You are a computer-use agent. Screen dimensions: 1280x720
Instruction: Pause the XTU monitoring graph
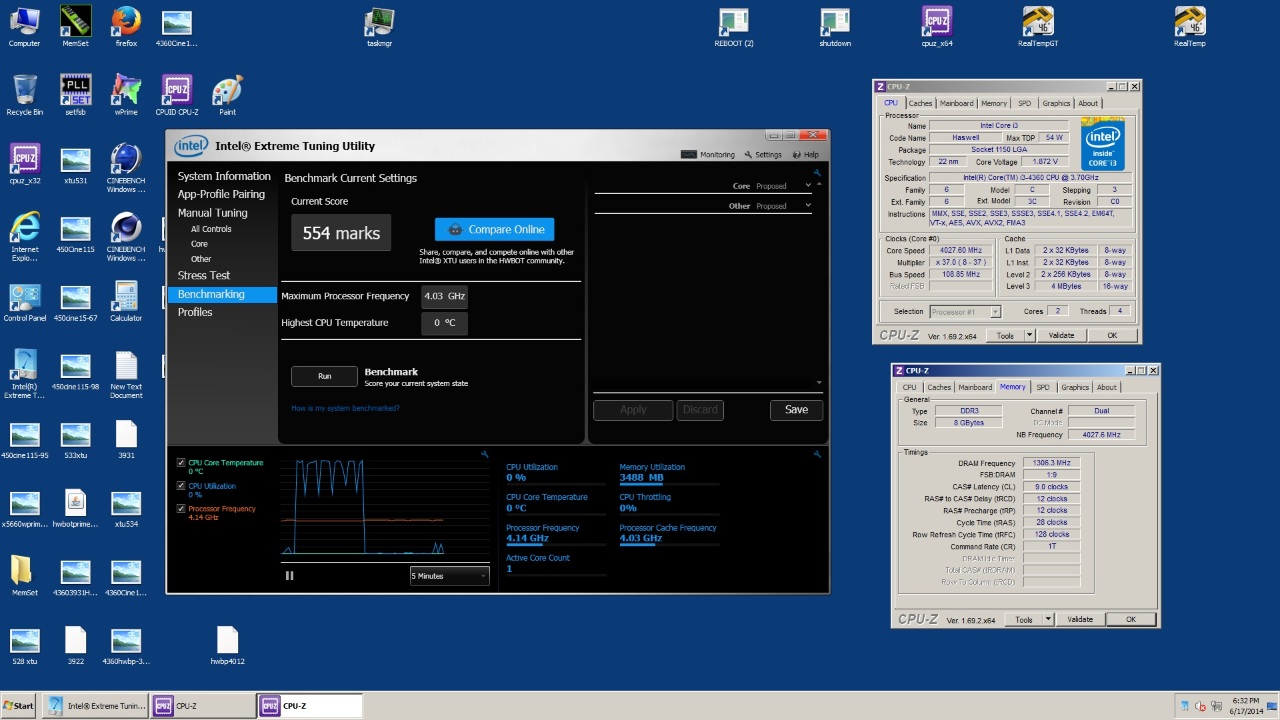click(x=290, y=575)
